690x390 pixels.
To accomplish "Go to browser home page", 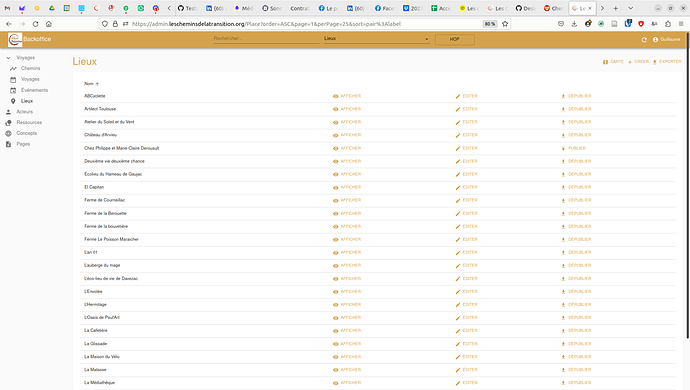I will 49,24.
